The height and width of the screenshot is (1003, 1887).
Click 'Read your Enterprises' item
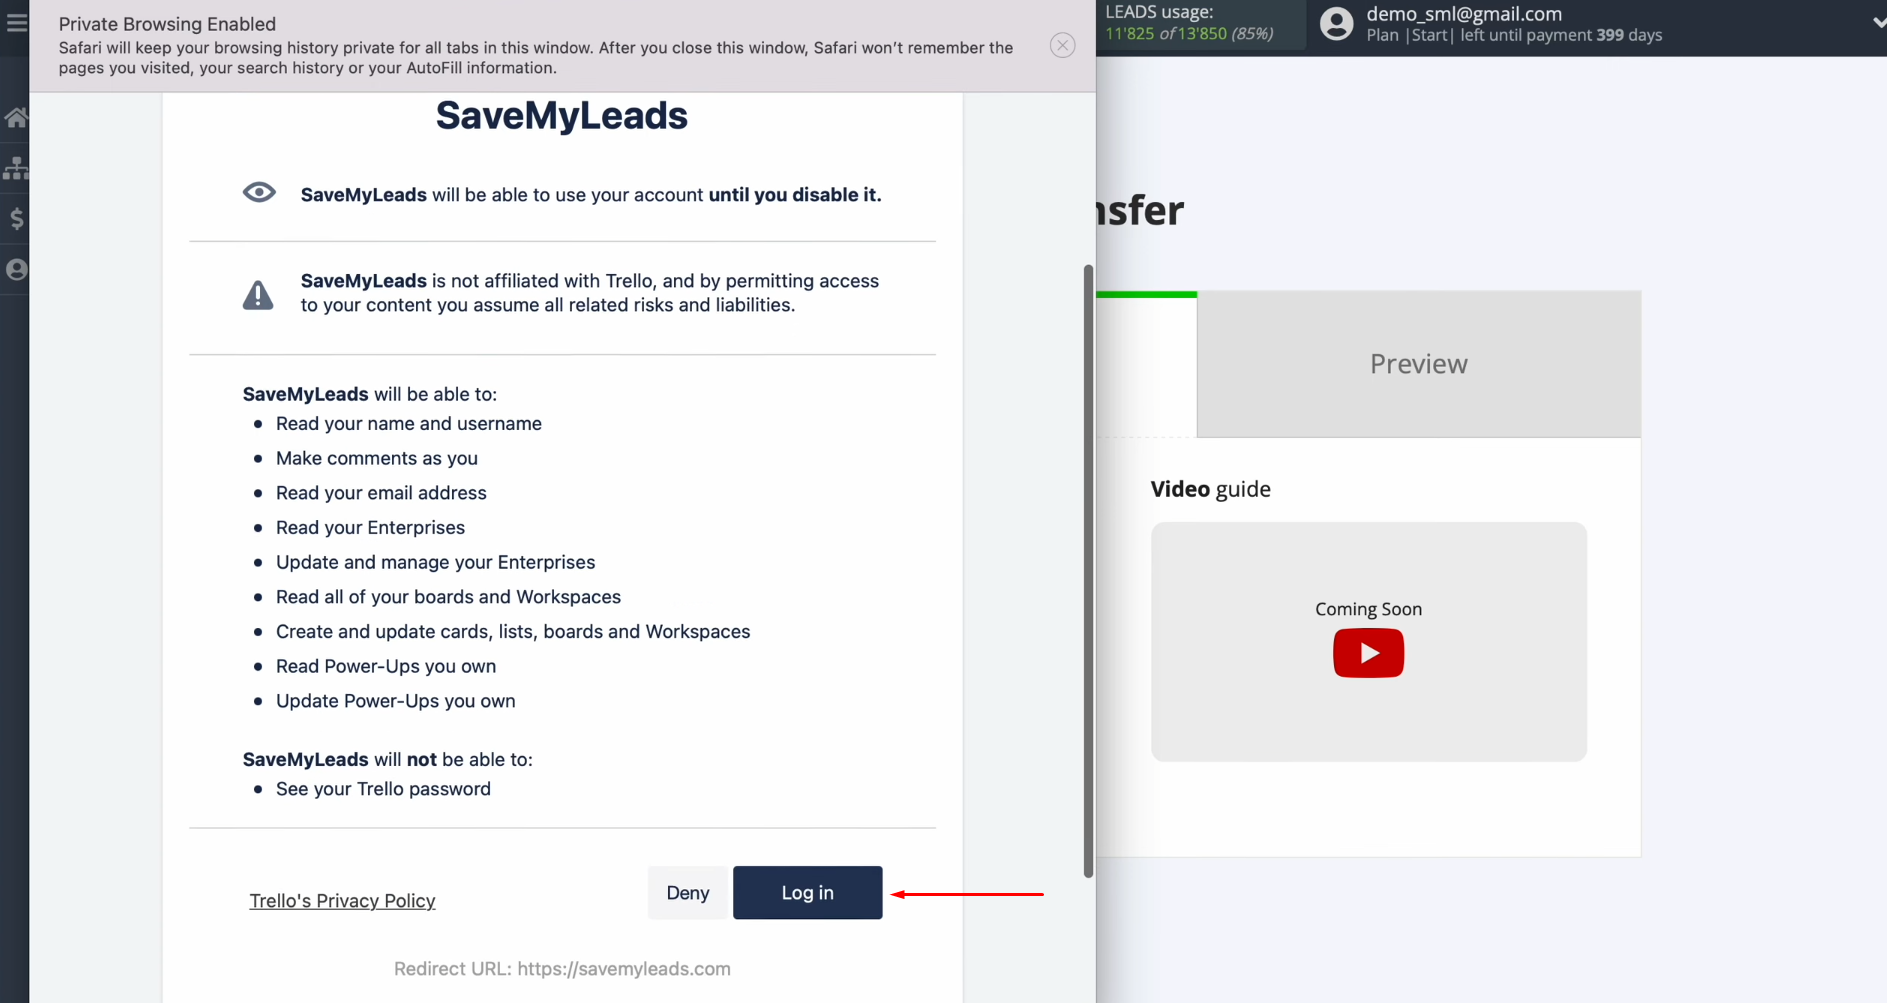point(370,527)
